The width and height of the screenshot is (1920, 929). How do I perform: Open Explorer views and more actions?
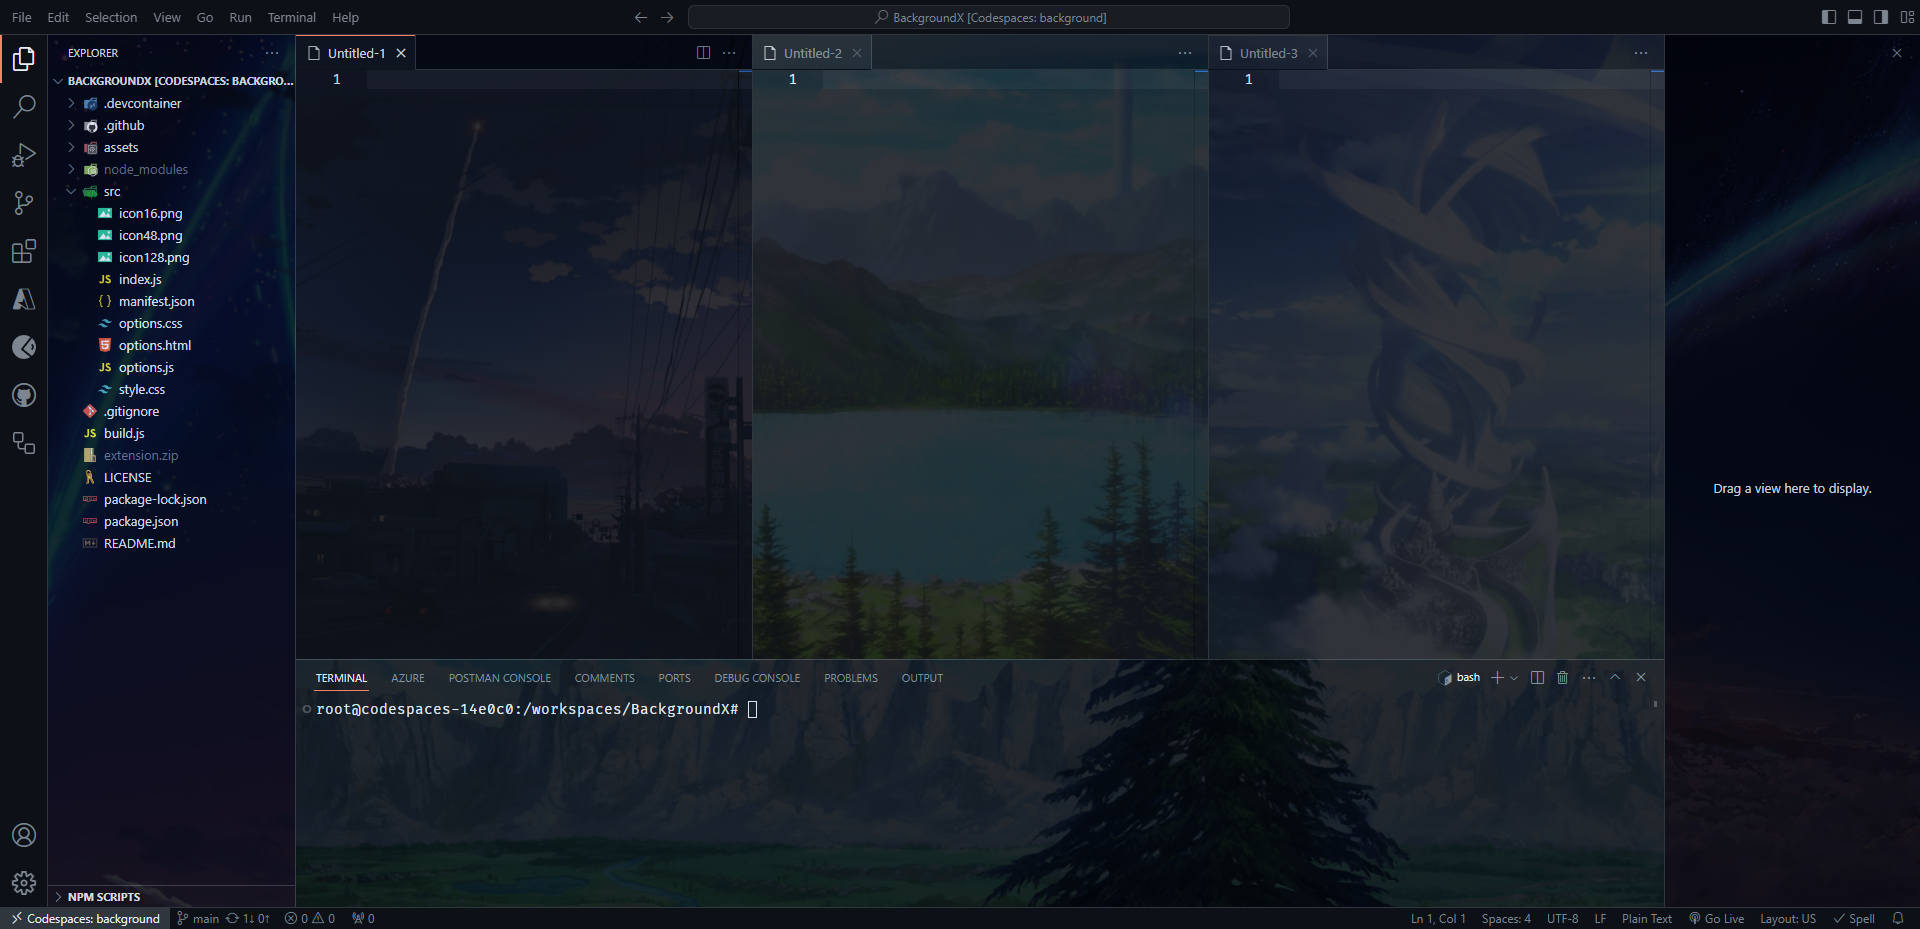point(272,53)
